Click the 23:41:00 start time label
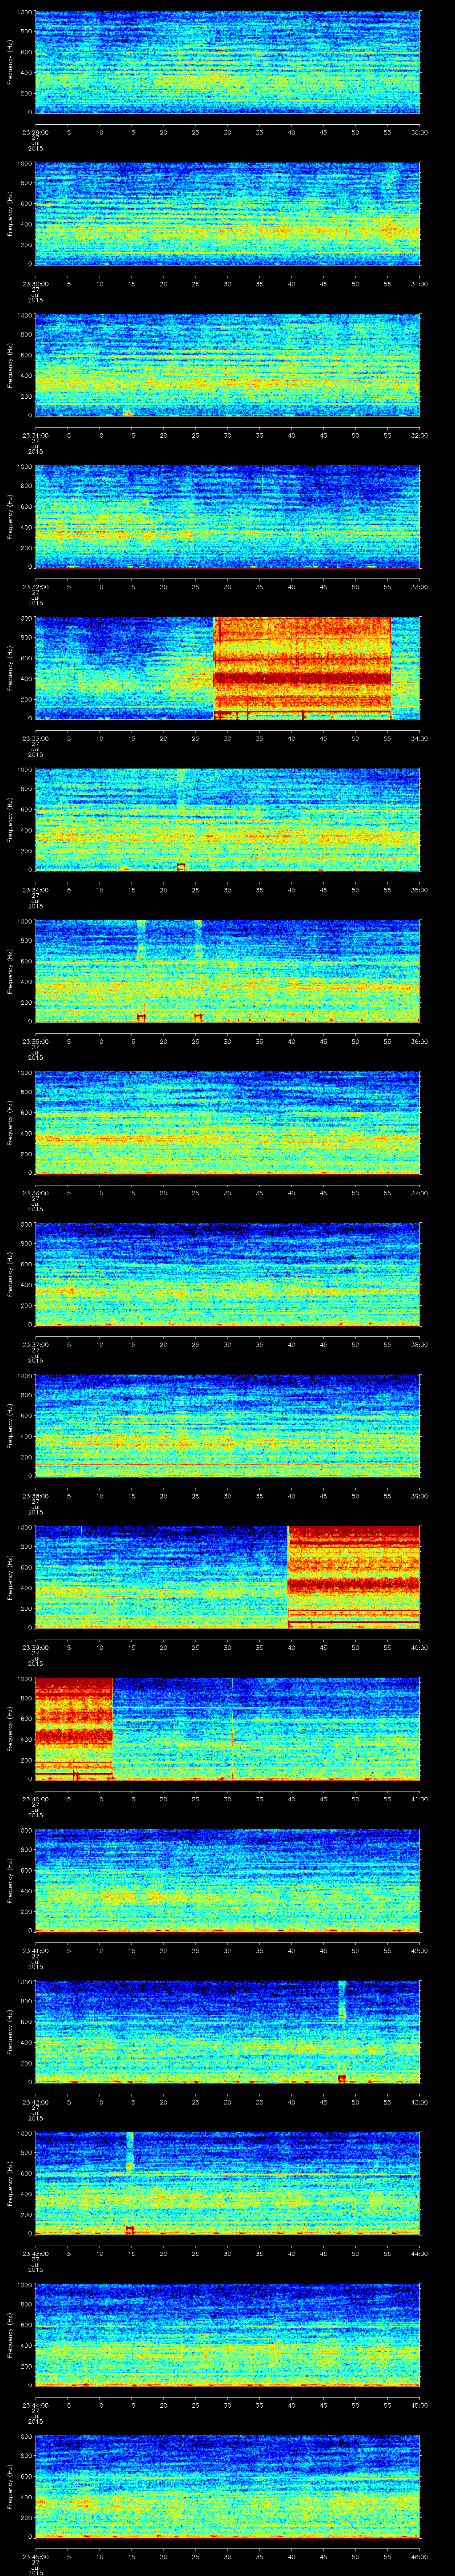455x2576 pixels. pos(35,1950)
